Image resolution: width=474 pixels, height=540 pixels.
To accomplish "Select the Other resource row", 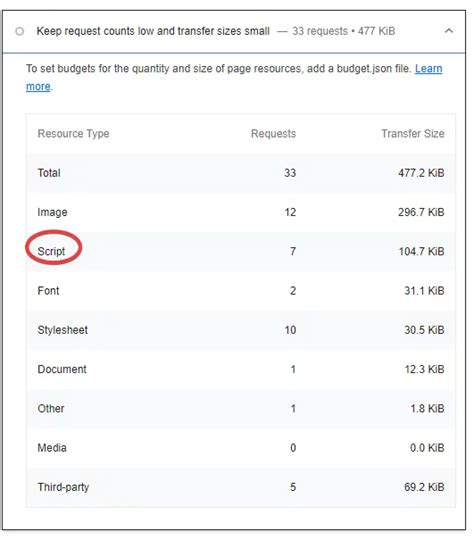I will (241, 408).
